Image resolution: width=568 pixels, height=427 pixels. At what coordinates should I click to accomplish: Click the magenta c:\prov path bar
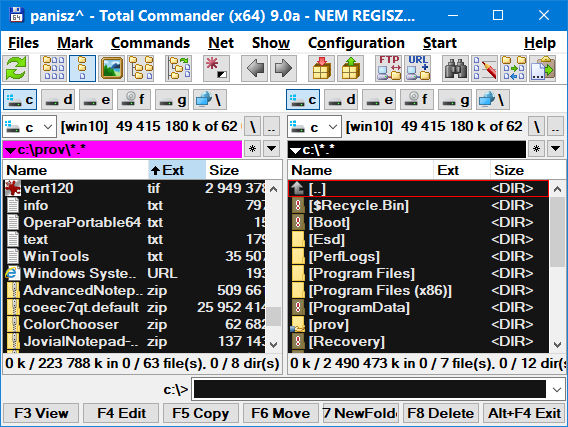(122, 149)
